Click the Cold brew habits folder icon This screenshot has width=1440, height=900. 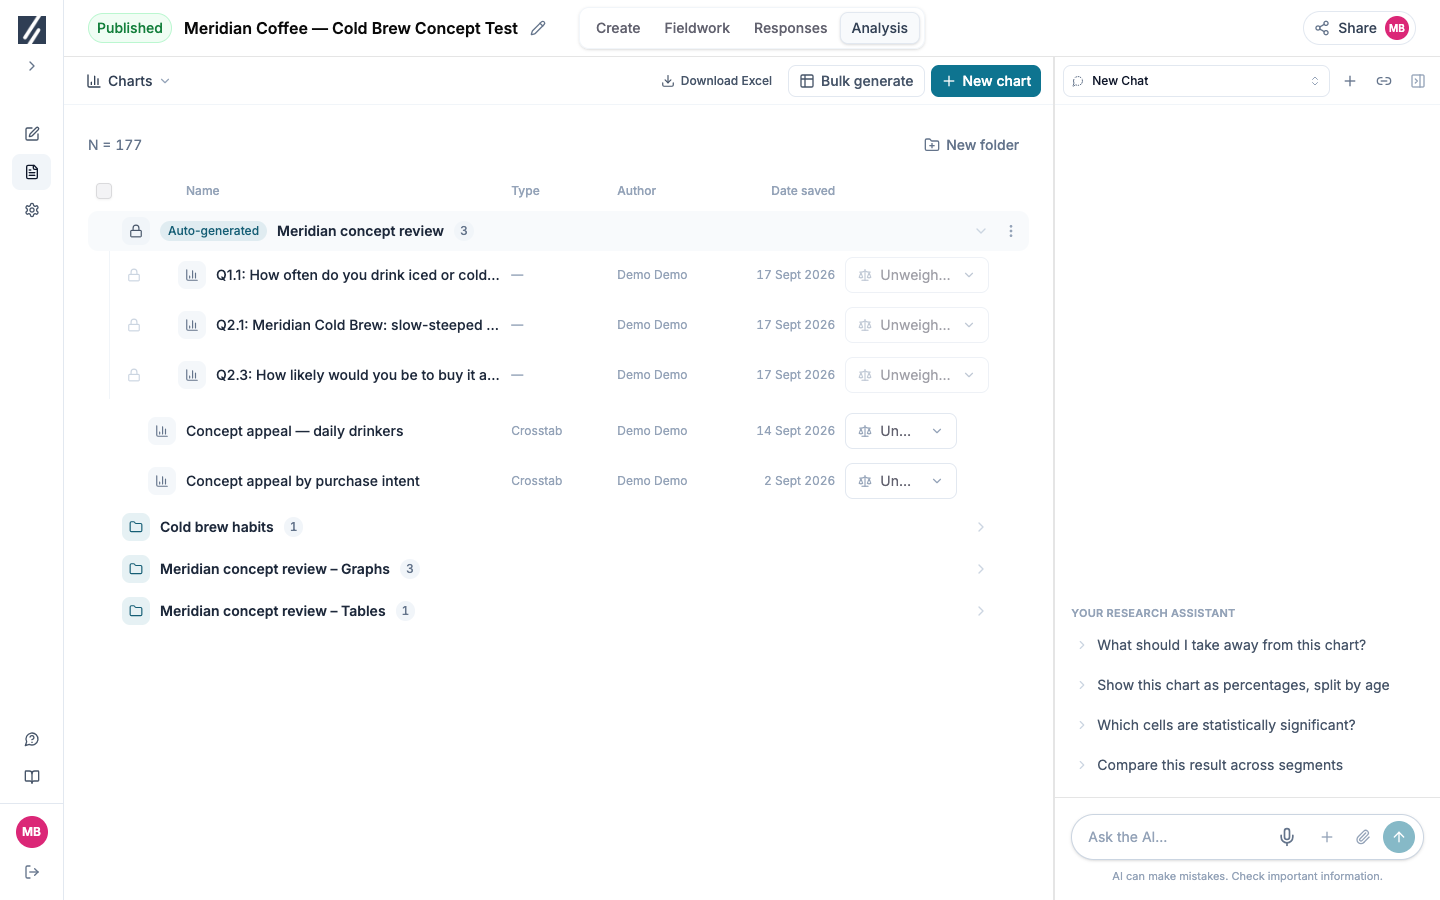point(136,527)
